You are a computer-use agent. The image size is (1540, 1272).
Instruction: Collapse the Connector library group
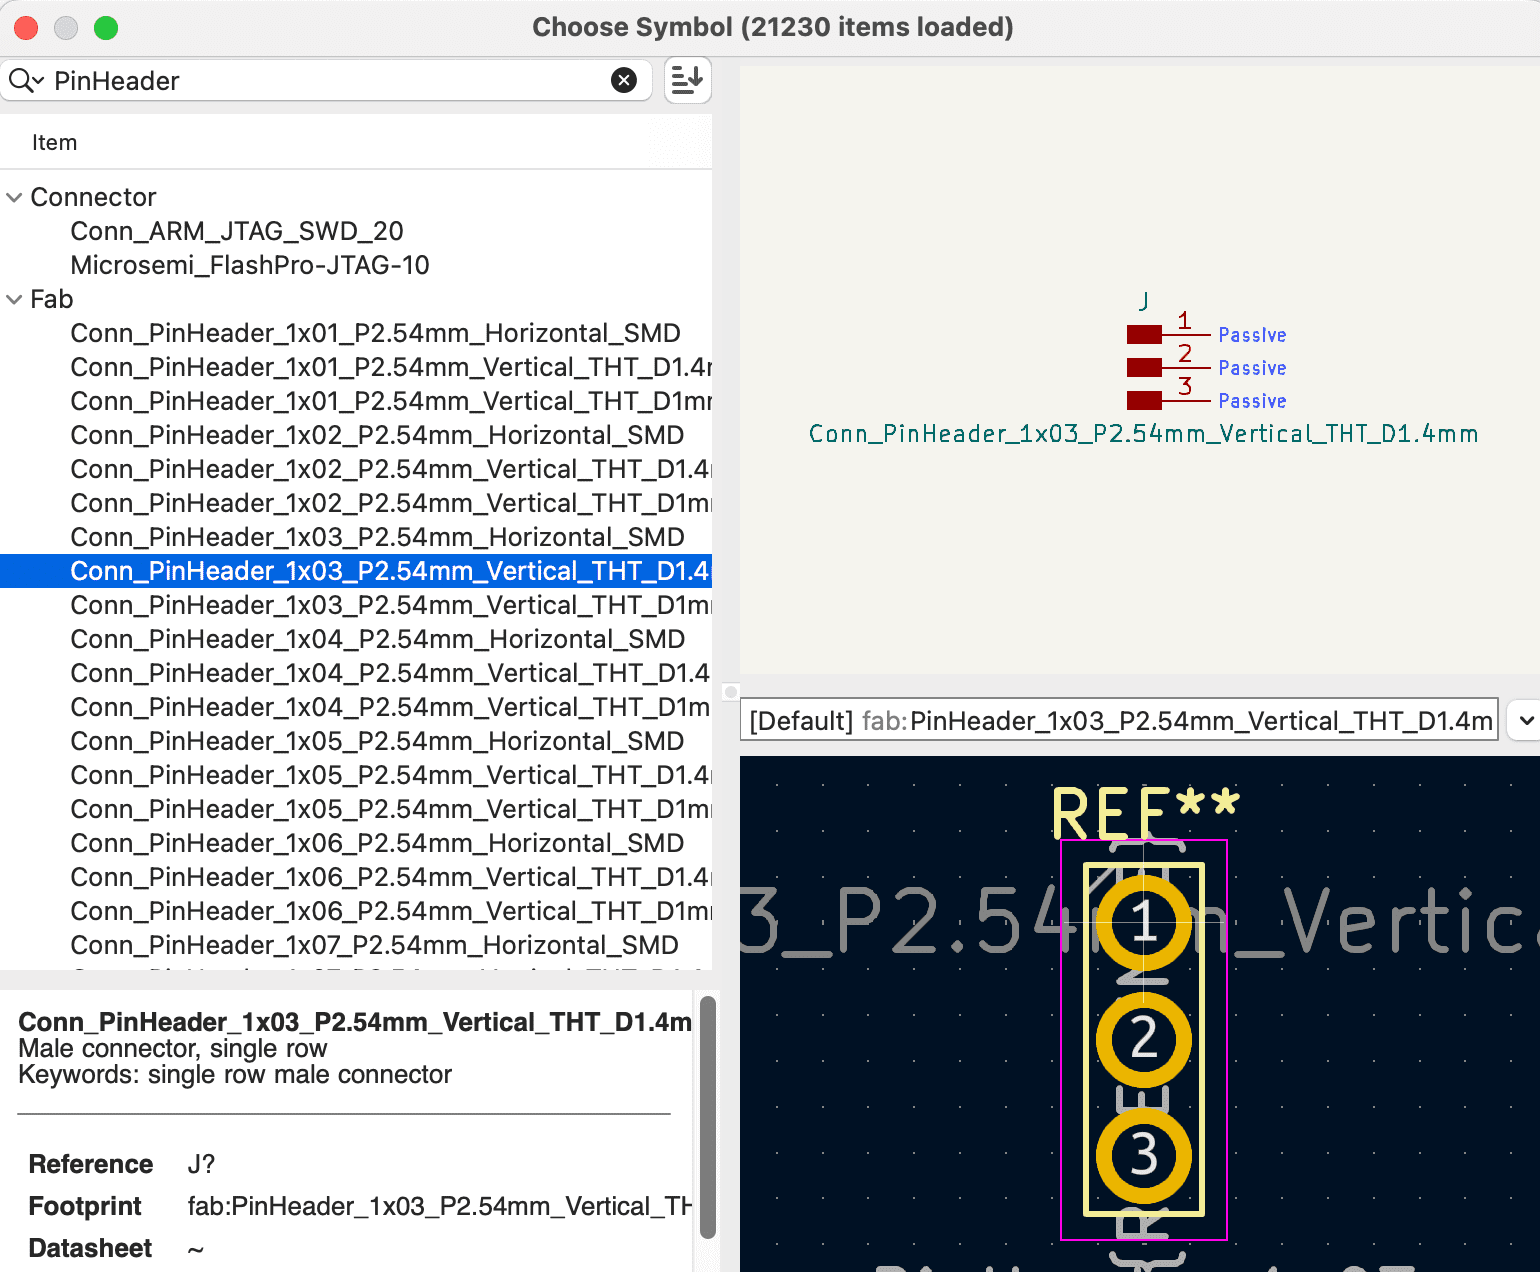[x=14, y=197]
